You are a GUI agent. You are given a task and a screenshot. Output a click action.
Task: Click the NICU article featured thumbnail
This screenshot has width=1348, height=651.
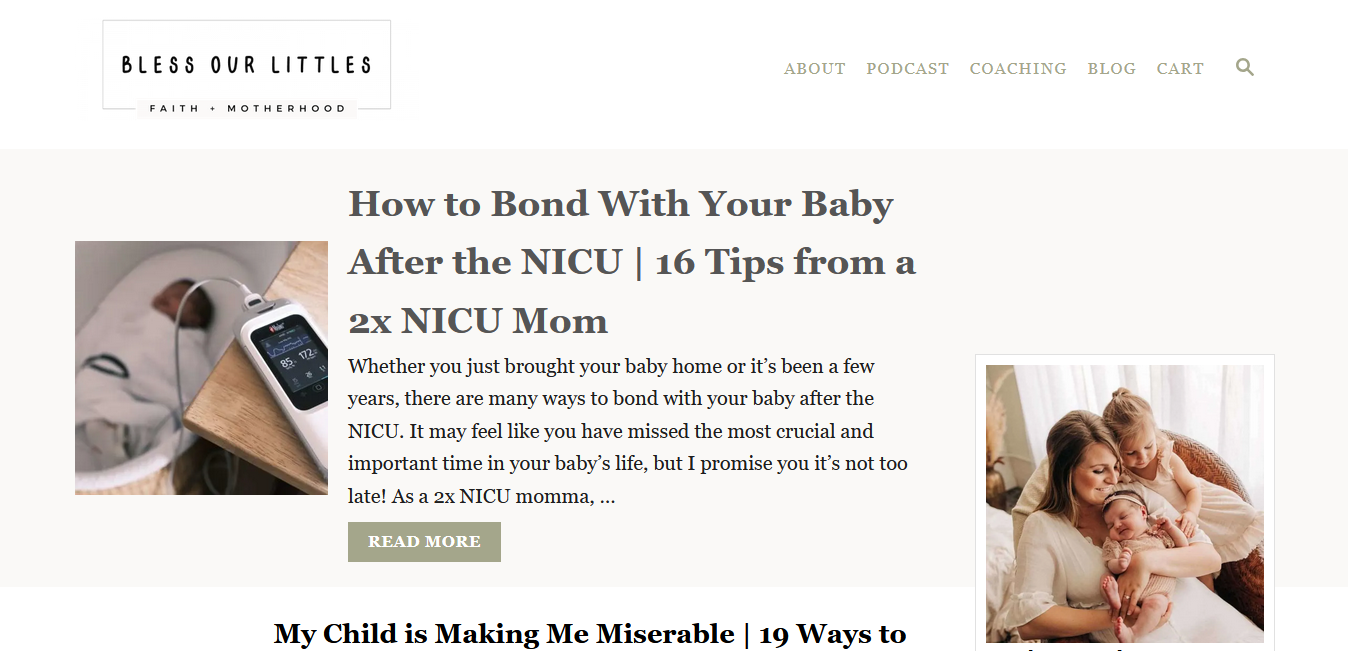click(x=201, y=368)
